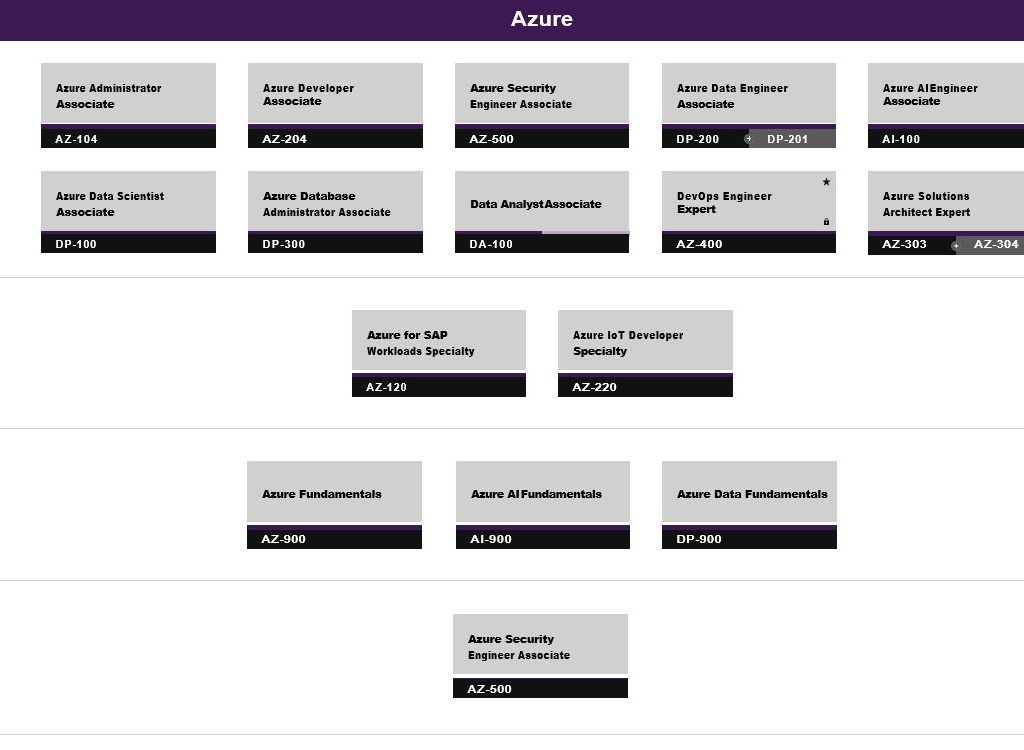Select the AZ-400 exam code
The image size is (1024, 750).
point(699,244)
